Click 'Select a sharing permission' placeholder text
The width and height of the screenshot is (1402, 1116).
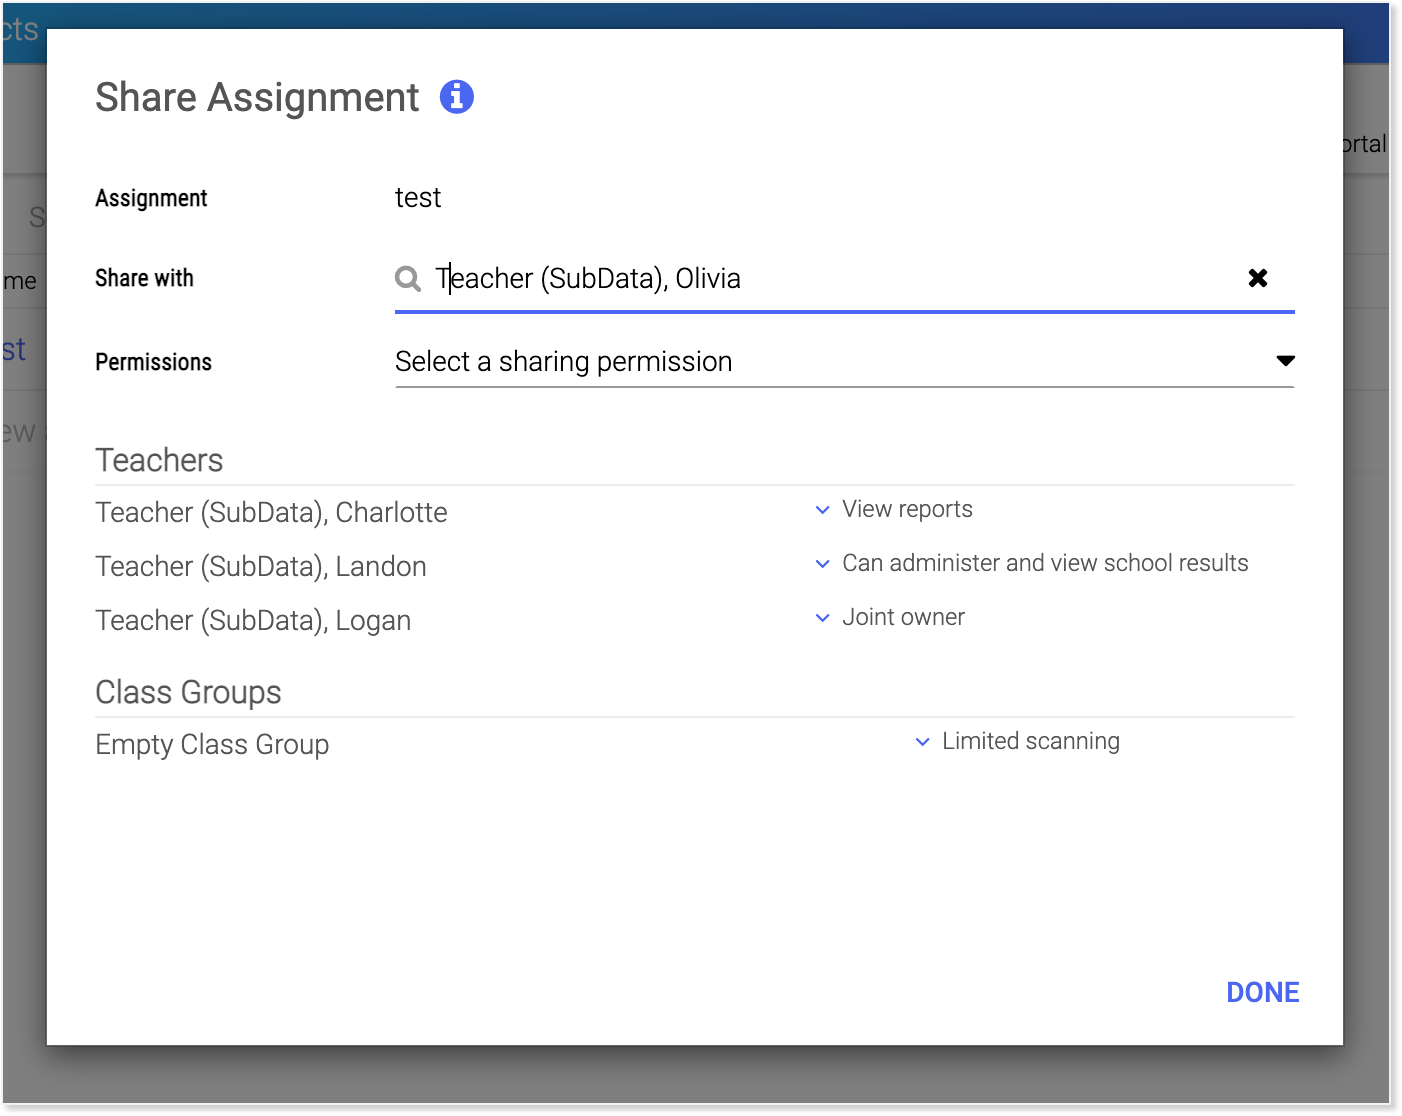564,362
